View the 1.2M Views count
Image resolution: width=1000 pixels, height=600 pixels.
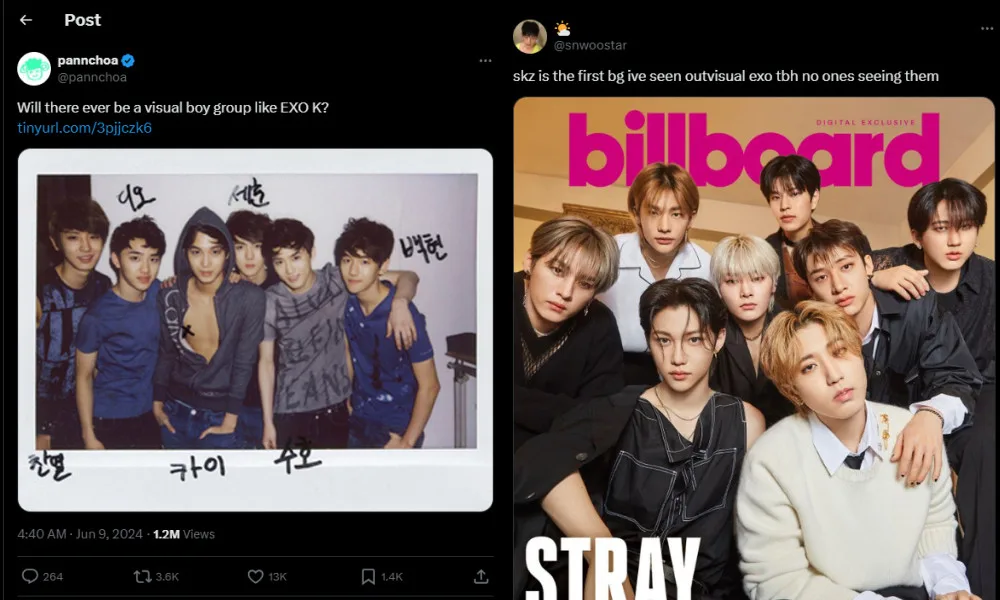point(184,534)
